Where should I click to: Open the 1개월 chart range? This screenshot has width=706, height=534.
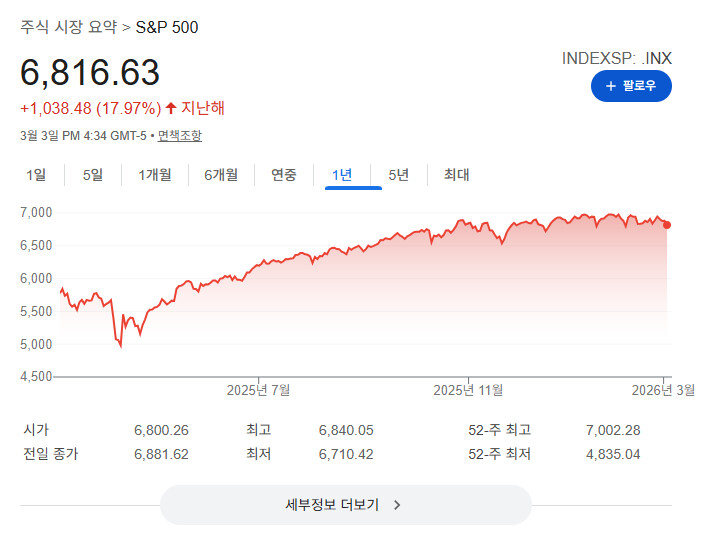pos(155,175)
